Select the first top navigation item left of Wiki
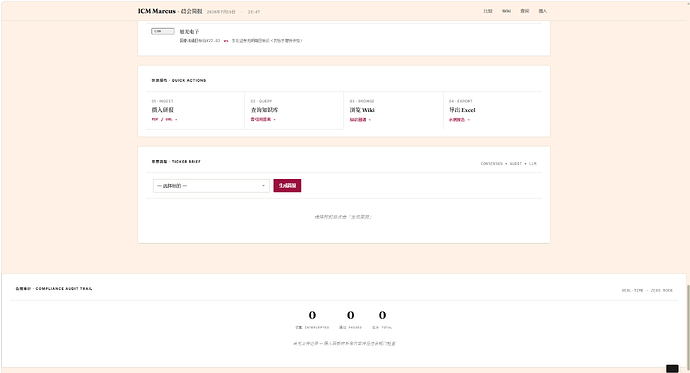Image resolution: width=690 pixels, height=373 pixels. [488, 11]
